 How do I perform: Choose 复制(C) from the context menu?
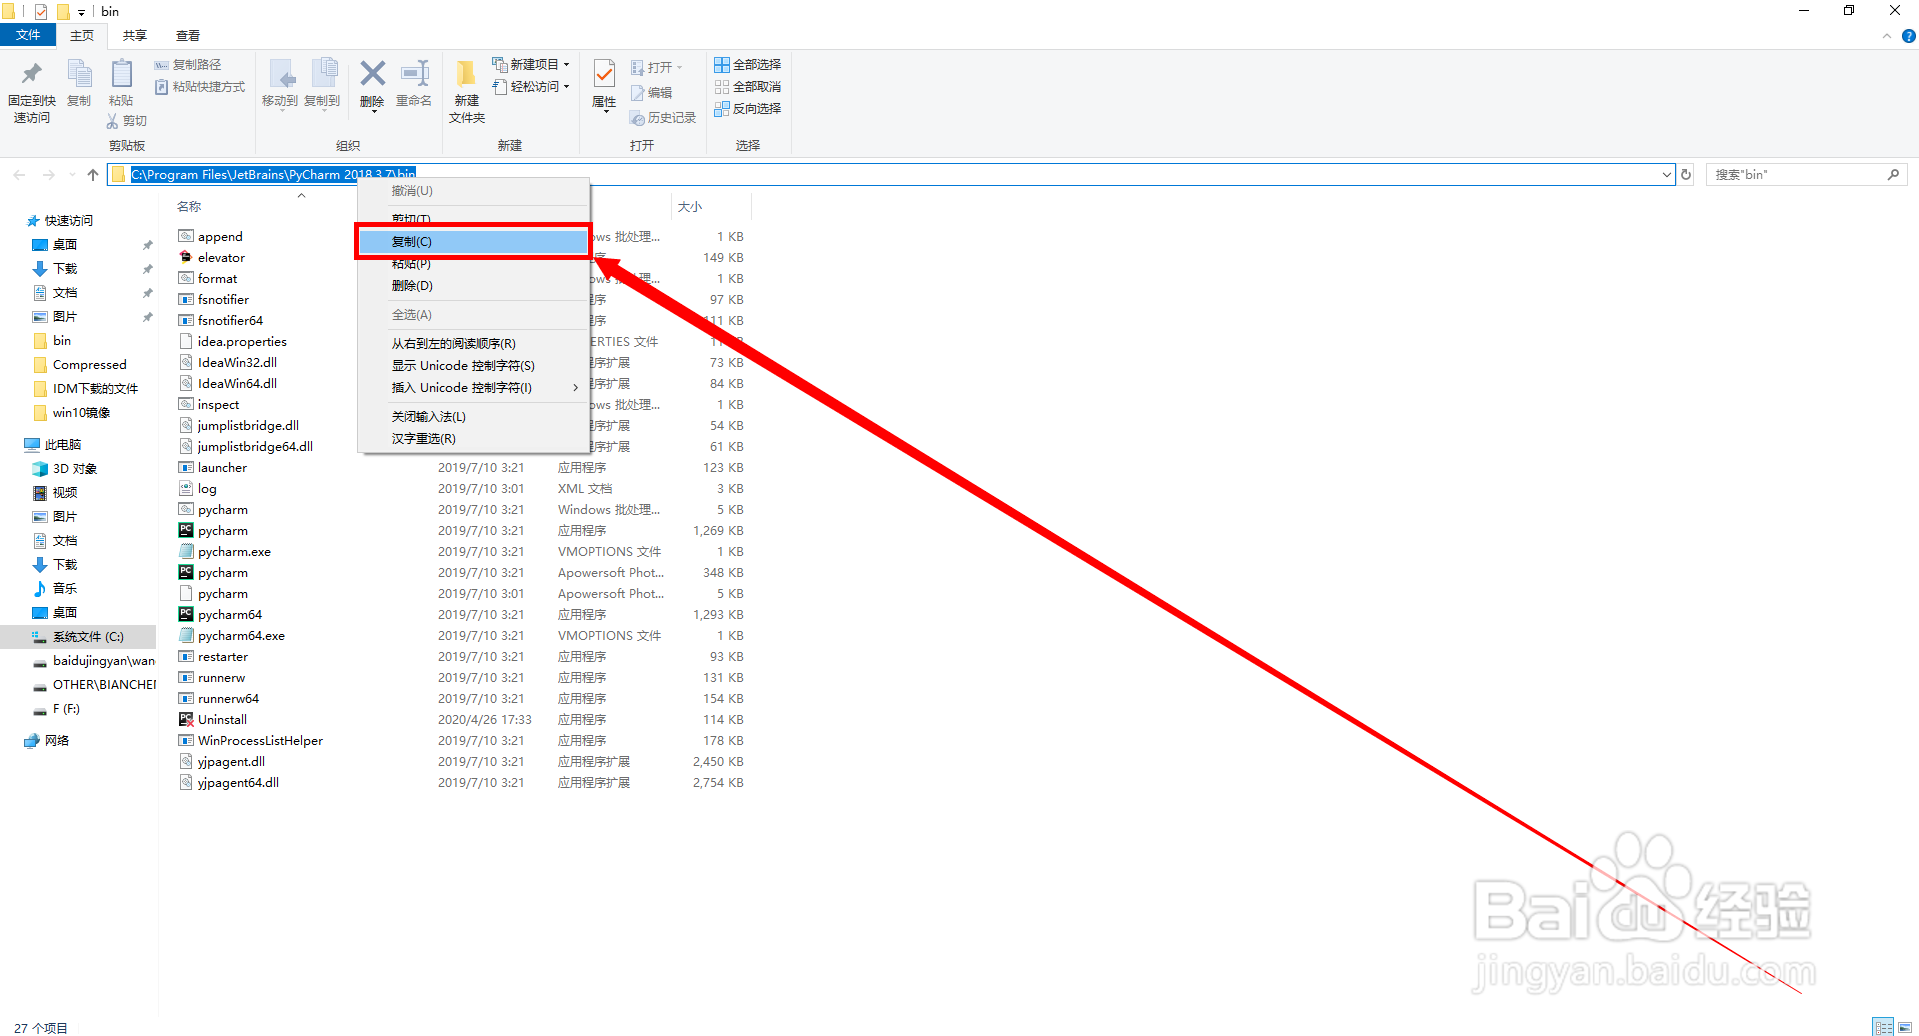click(x=412, y=241)
